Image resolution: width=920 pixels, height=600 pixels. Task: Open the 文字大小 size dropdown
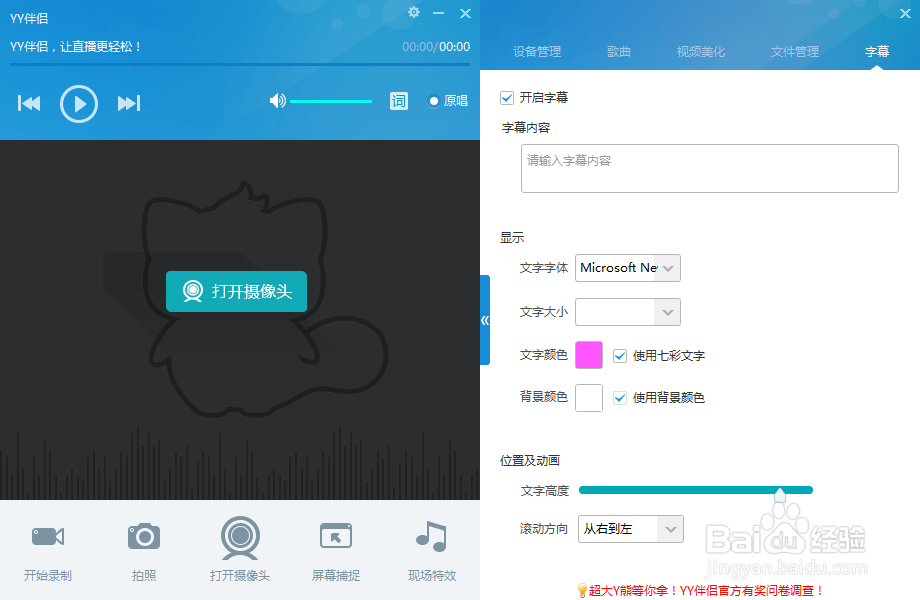tap(628, 312)
